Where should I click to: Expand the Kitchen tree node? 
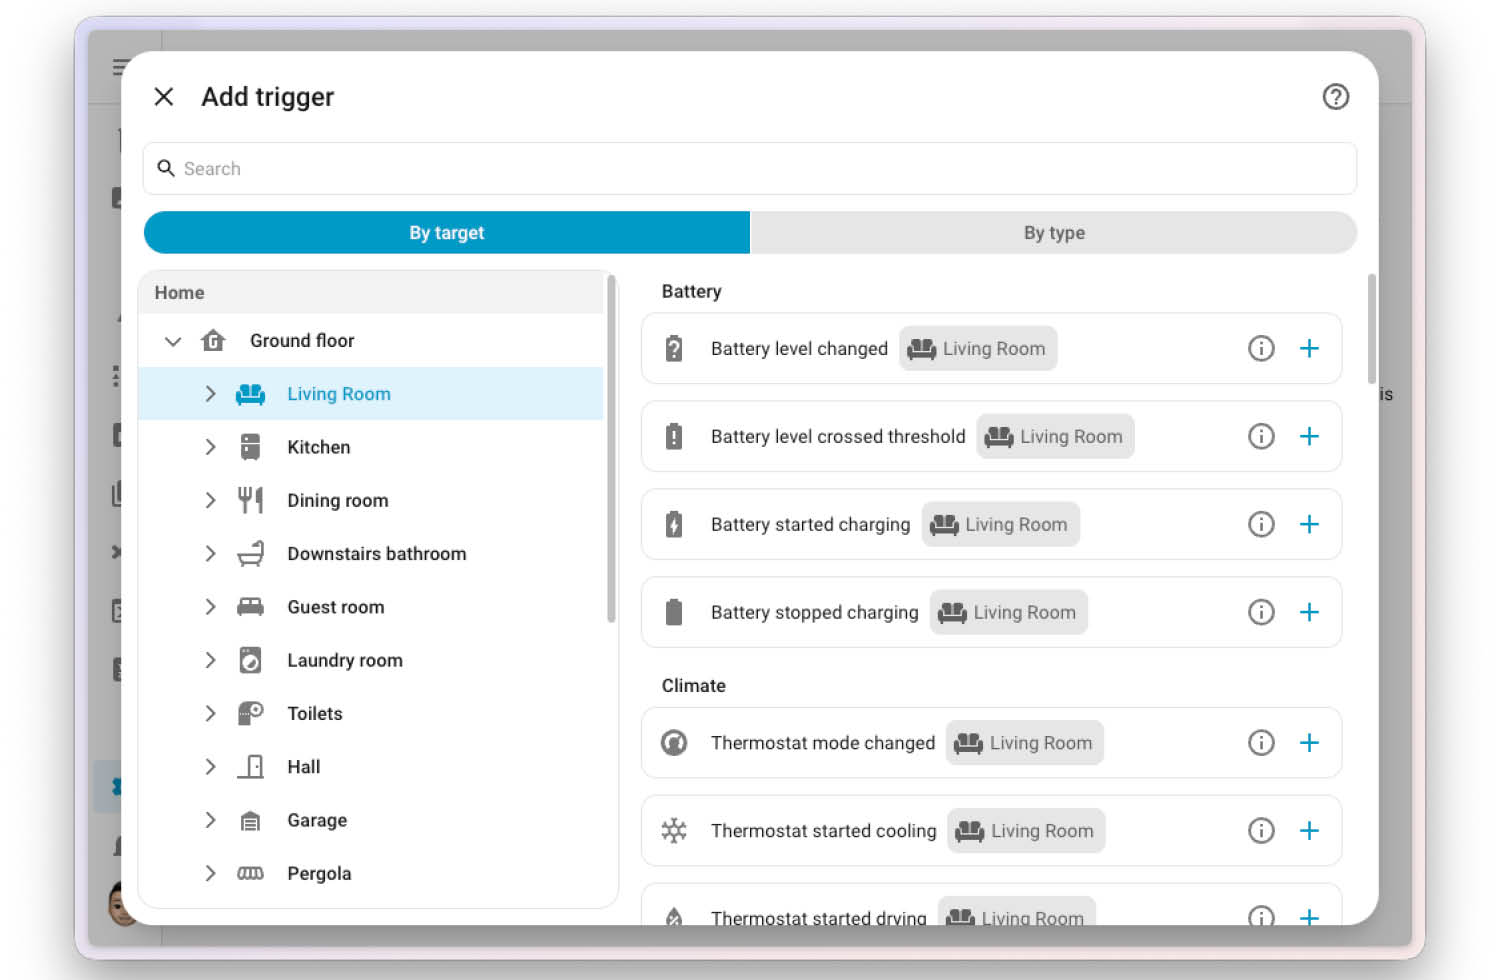click(x=210, y=447)
